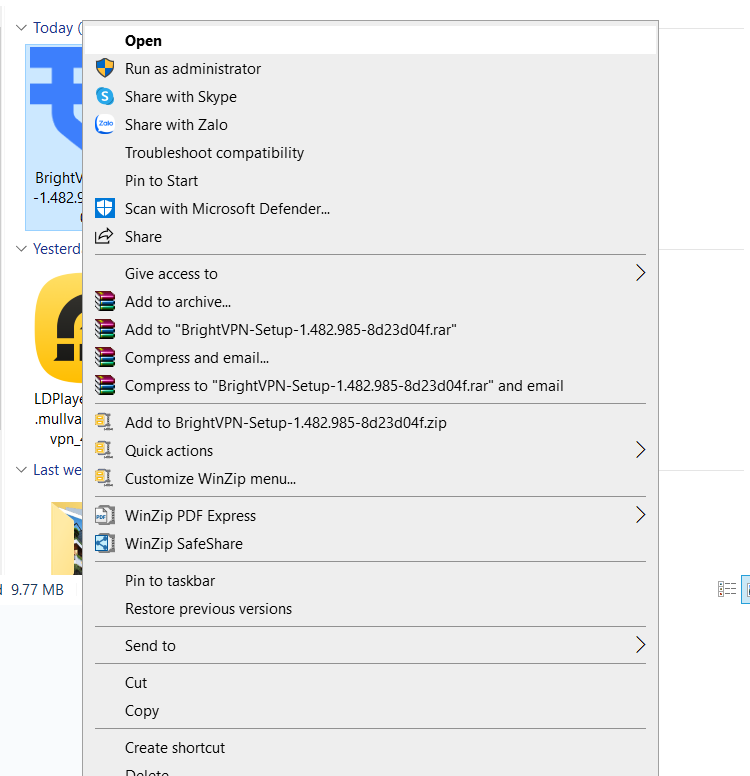Click the WinRAR icon beside Add to archive
This screenshot has height=776, width=750.
coord(105,302)
